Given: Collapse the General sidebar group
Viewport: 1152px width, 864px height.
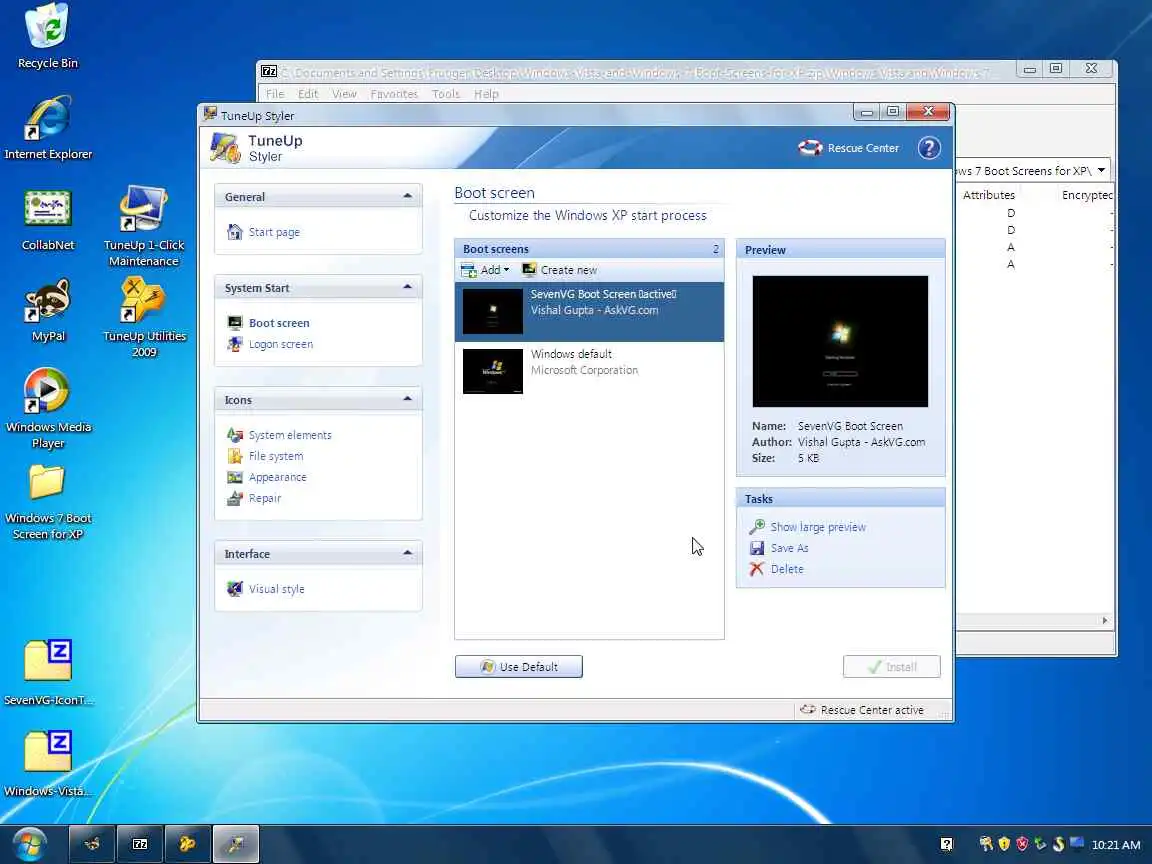Looking at the screenshot, I should pos(408,196).
